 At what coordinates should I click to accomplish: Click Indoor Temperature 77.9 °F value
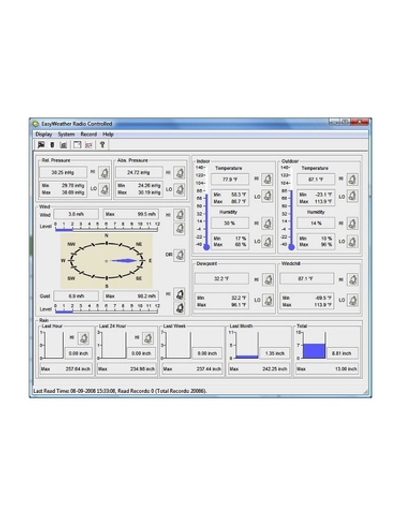pyautogui.click(x=230, y=179)
